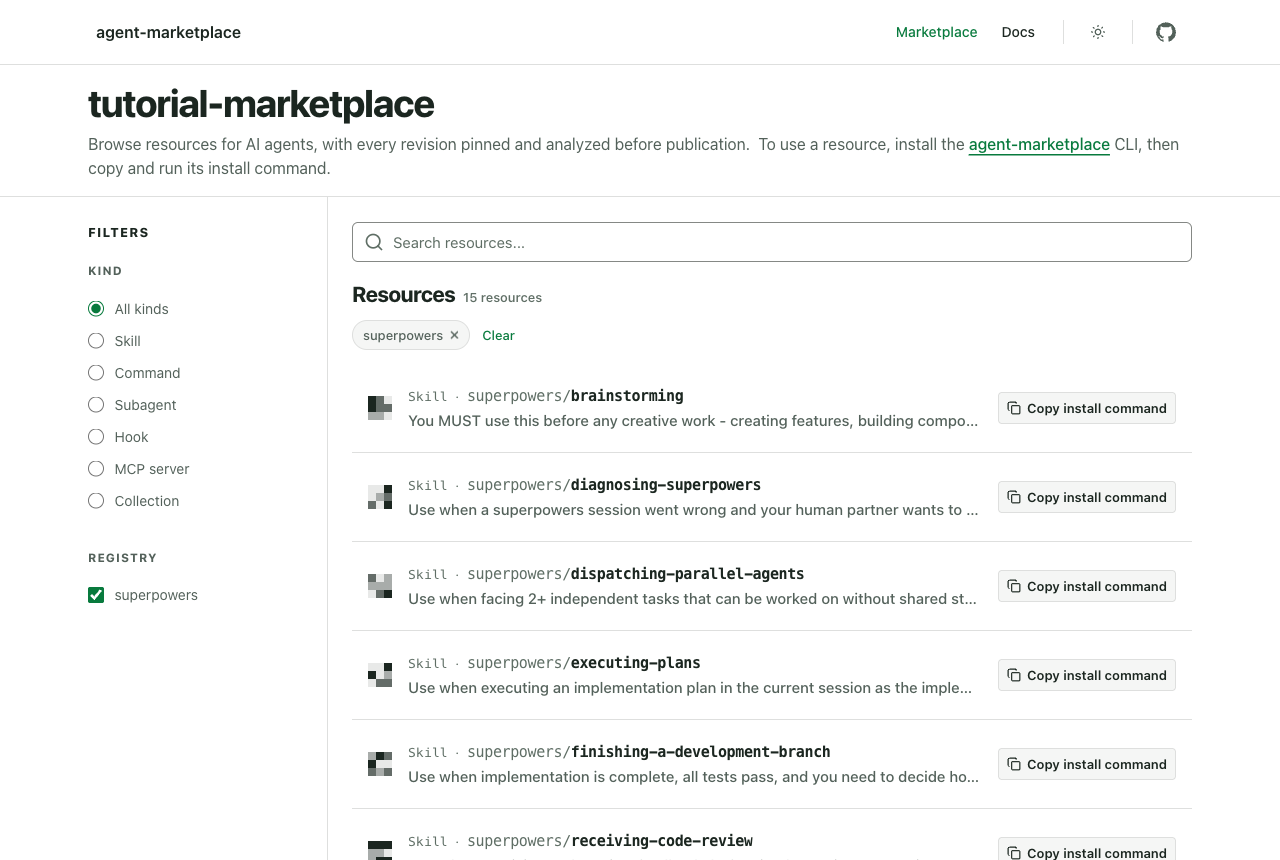Open superpowers/finishing-a-development-branch resource title
This screenshot has width=1280, height=860.
point(649,752)
